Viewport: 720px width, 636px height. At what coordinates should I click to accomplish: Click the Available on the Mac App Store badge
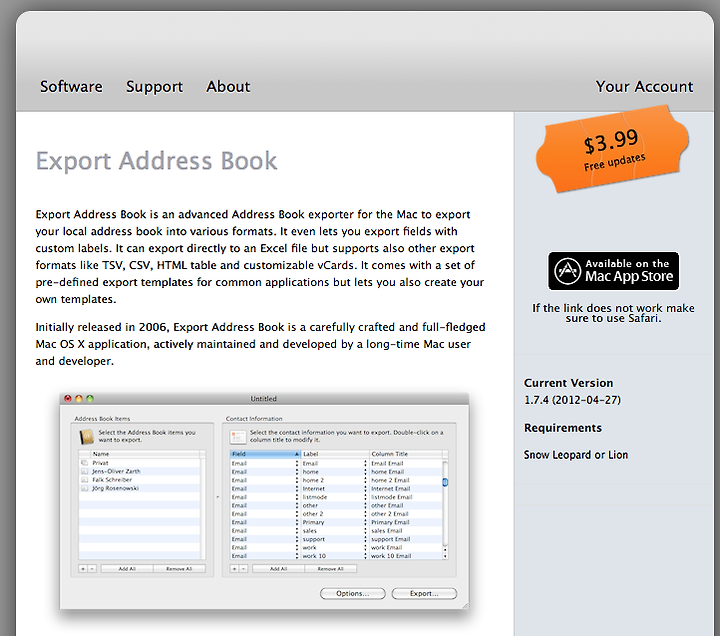click(x=613, y=271)
